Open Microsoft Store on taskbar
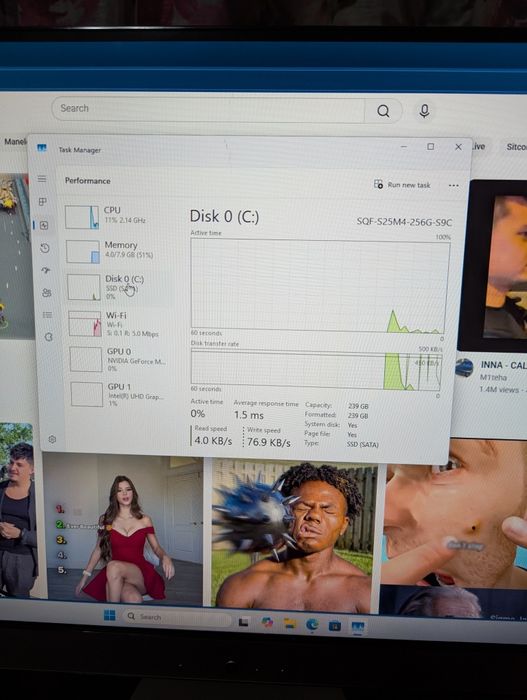 pos(335,626)
